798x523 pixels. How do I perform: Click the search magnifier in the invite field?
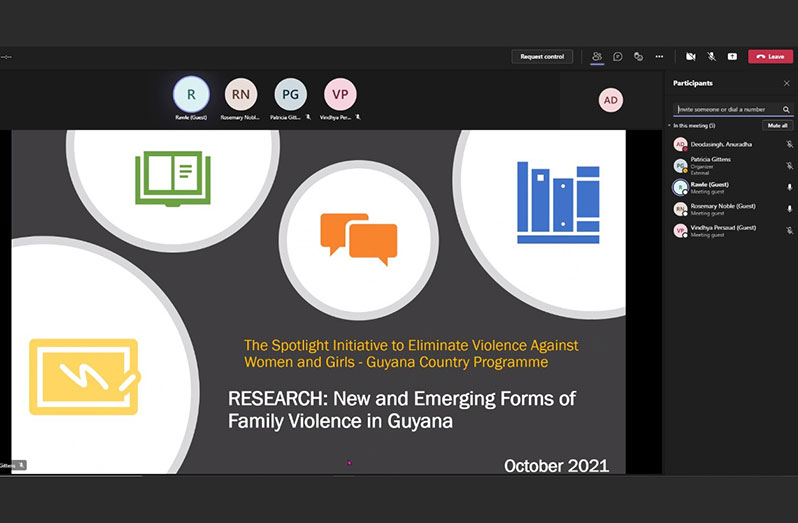point(786,109)
